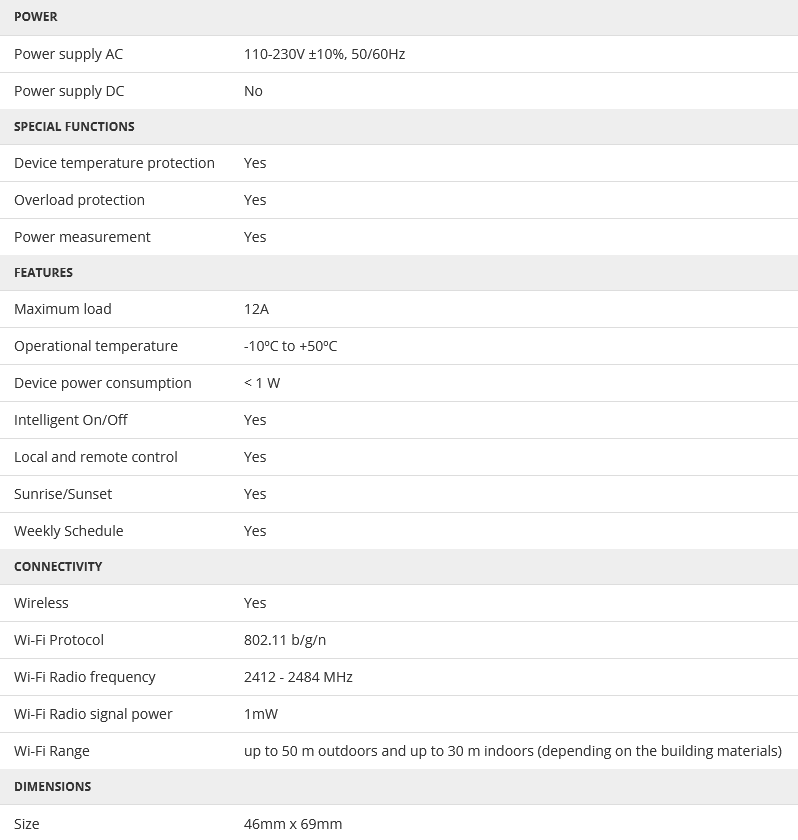Select the Operational temperature label
The height and width of the screenshot is (840, 798).
[x=96, y=346]
